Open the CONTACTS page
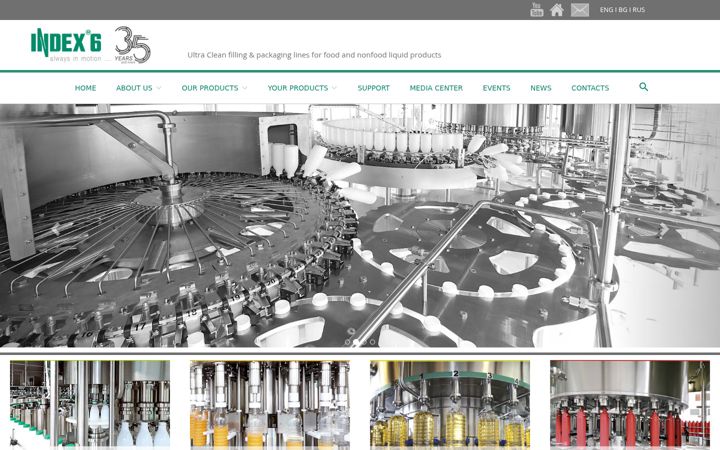Image resolution: width=720 pixels, height=450 pixels. point(590,88)
